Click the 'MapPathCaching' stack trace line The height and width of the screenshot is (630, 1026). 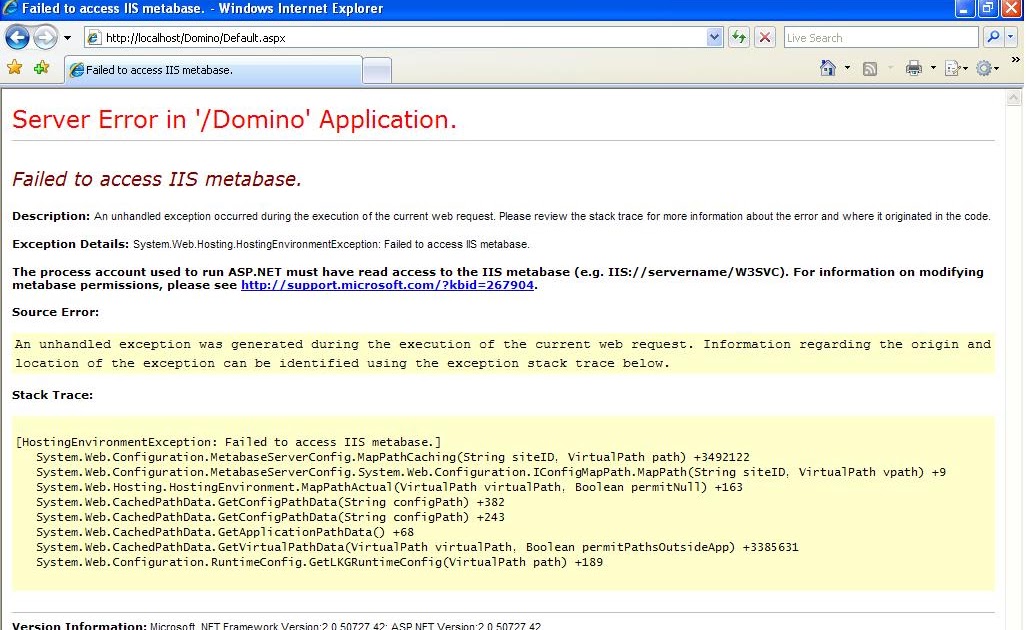tap(393, 457)
